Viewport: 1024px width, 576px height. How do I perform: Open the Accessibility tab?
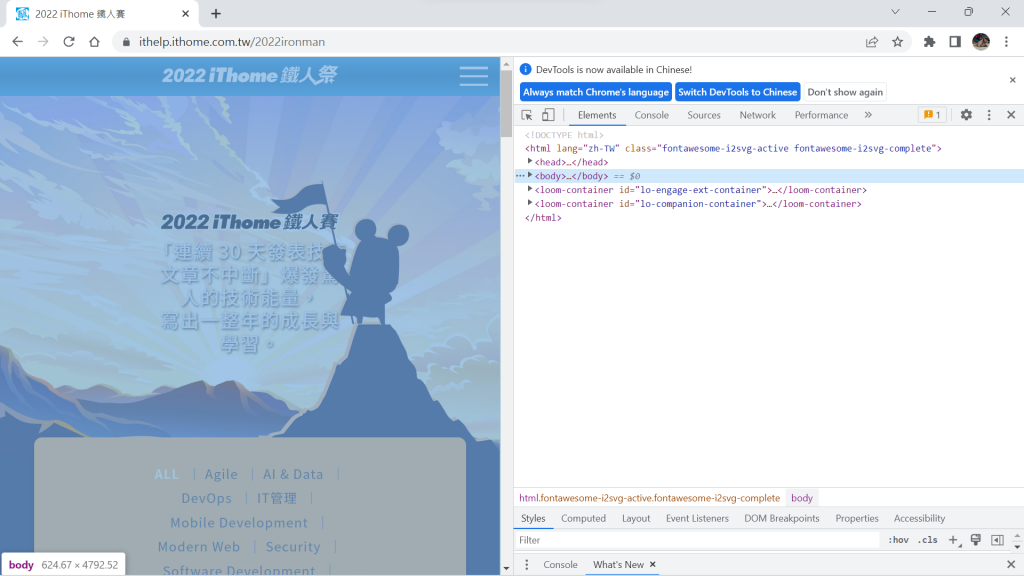coord(919,519)
